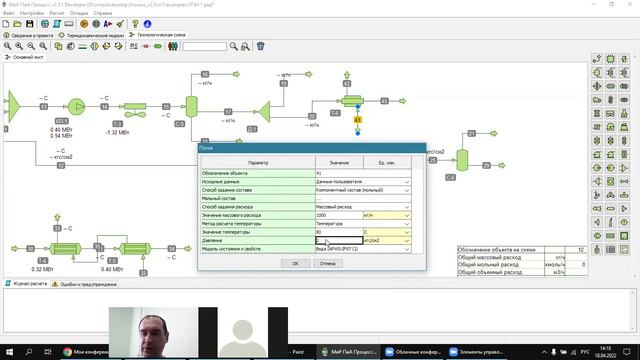640x360 pixels.
Task: Click 'Общий мольный расход' row in results table
Action: [522, 265]
